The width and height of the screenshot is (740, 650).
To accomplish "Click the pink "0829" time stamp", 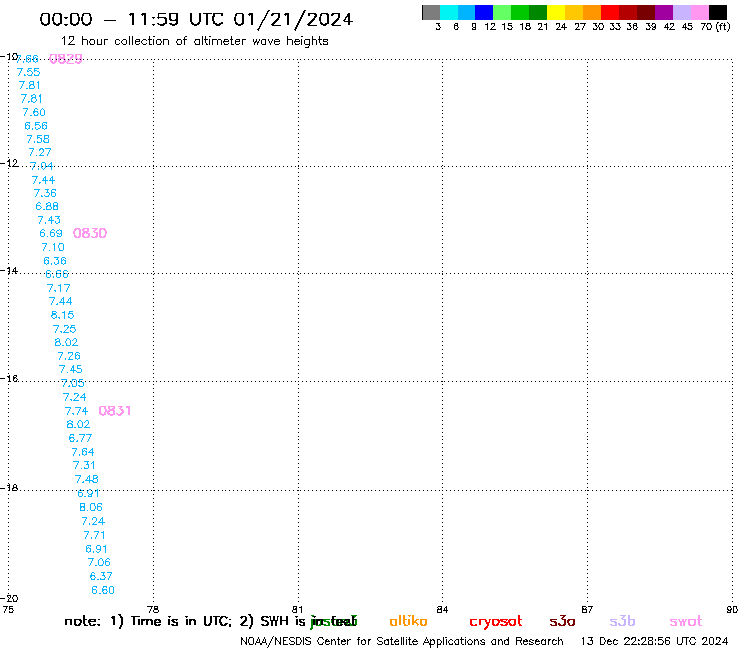I will point(66,59).
